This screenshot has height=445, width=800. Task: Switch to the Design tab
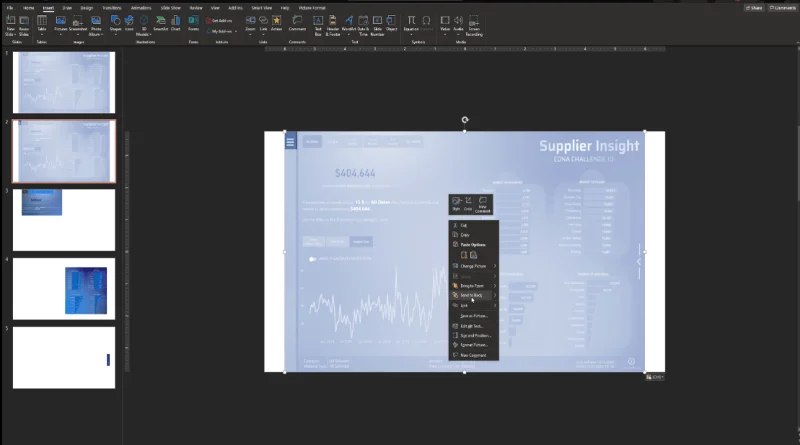click(87, 8)
